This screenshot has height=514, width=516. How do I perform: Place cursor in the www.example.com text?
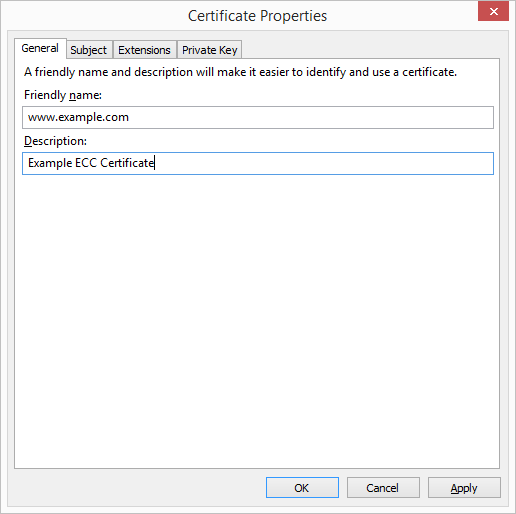[78, 117]
